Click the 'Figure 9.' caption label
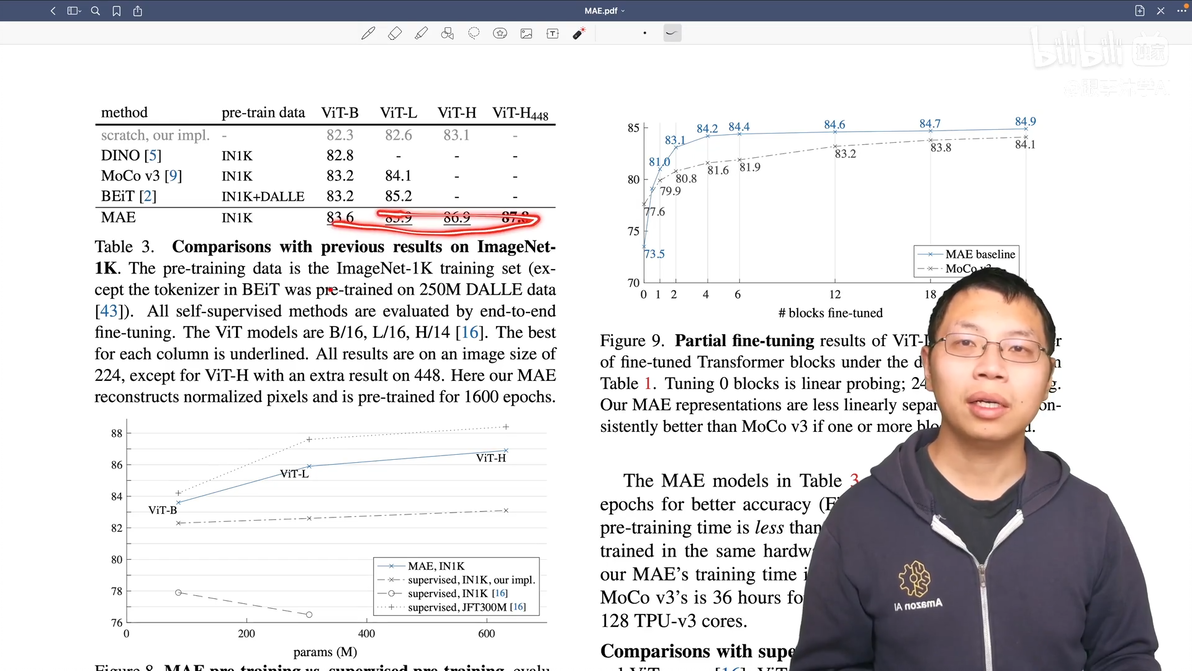The image size is (1192, 671). click(632, 340)
